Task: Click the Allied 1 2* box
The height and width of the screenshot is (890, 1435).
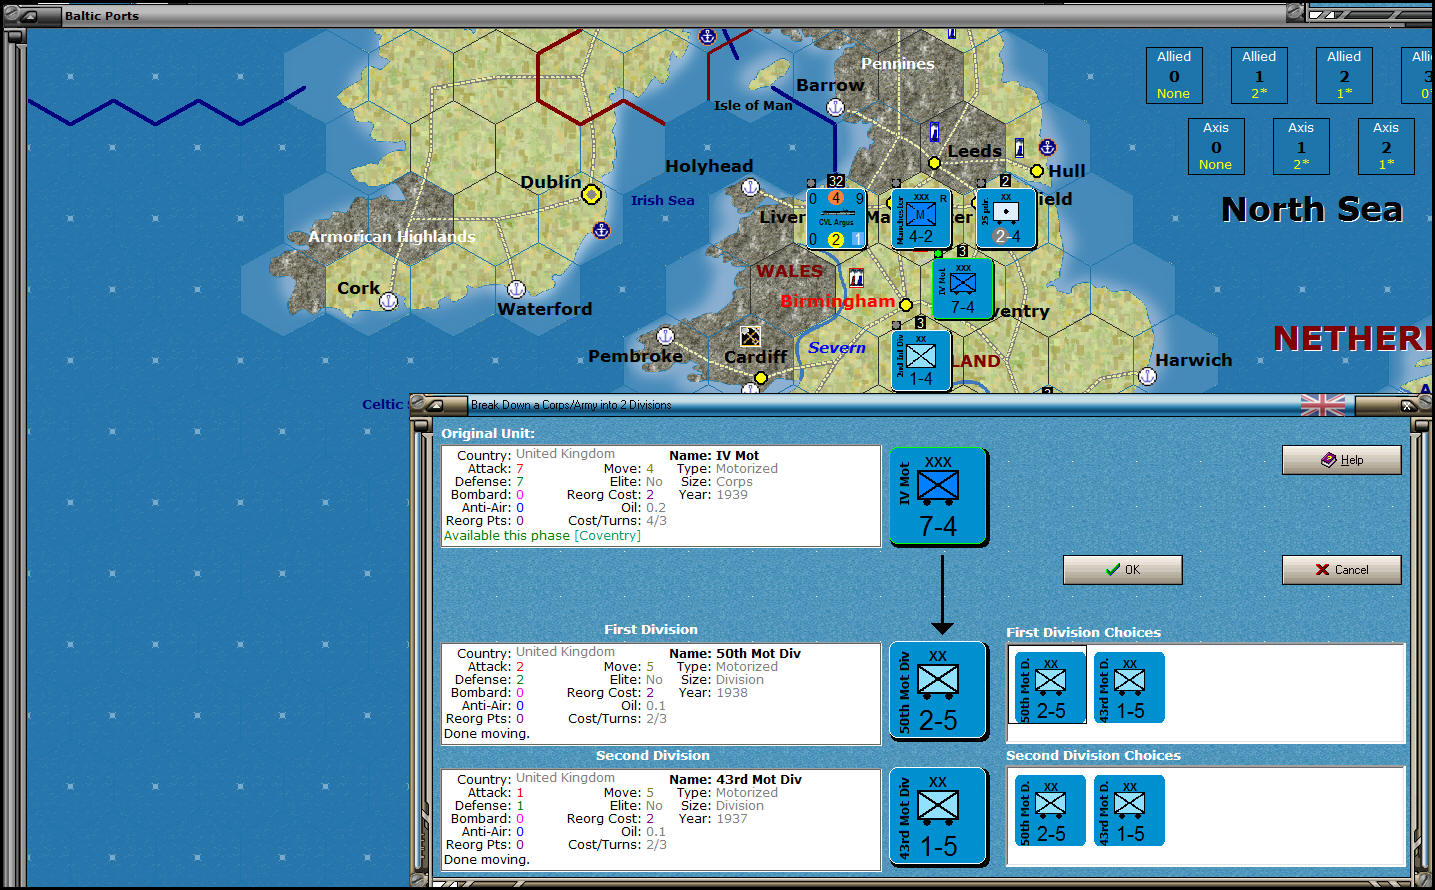Action: coord(1259,75)
